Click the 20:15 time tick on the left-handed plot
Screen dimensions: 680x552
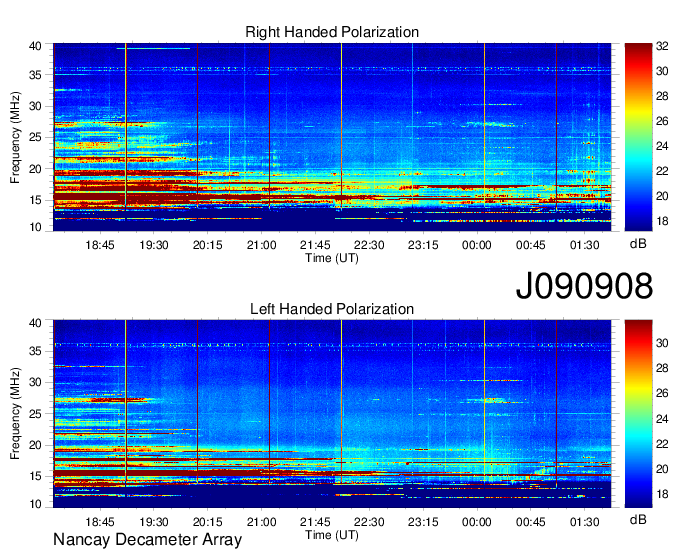click(207, 522)
